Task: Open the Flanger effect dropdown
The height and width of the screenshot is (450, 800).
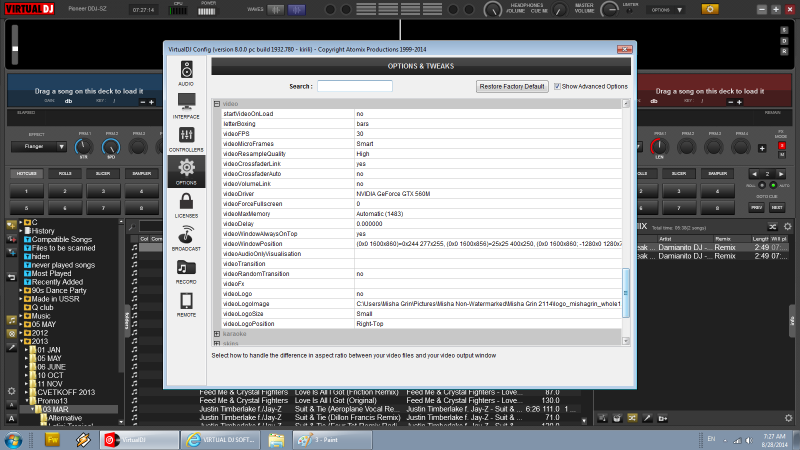Action: tap(39, 147)
